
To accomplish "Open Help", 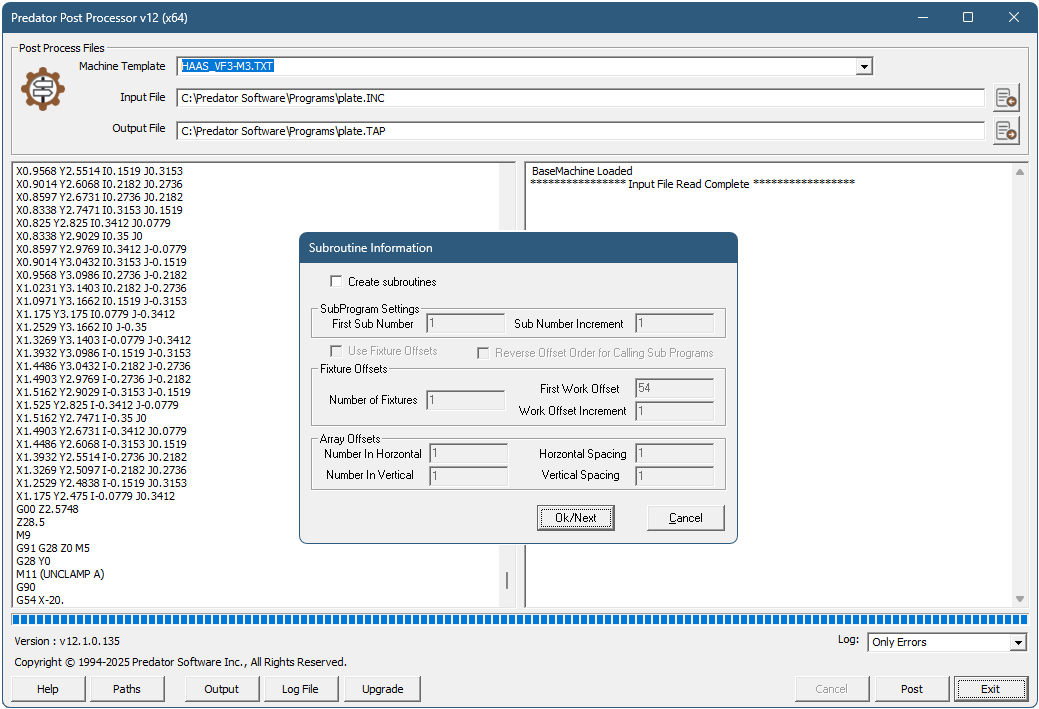I will coord(48,689).
